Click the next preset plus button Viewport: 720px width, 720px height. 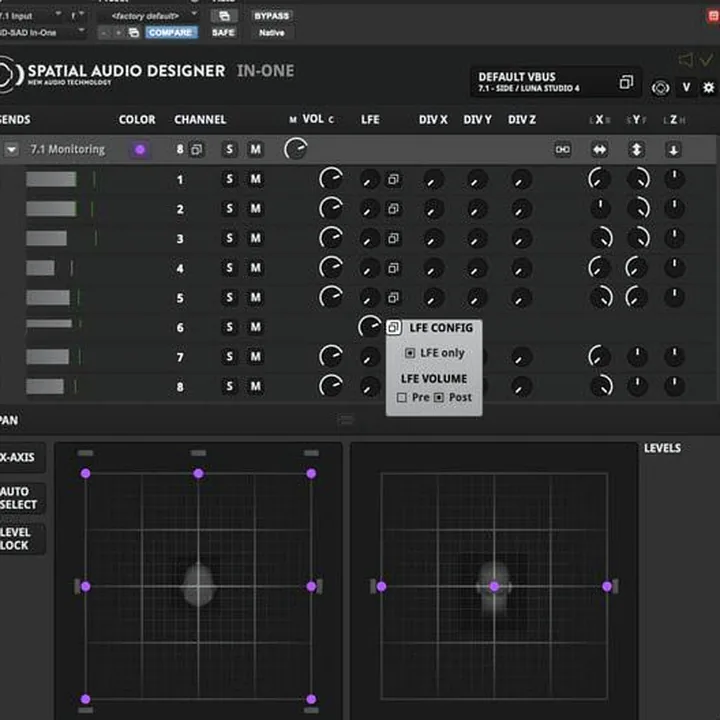pos(118,33)
